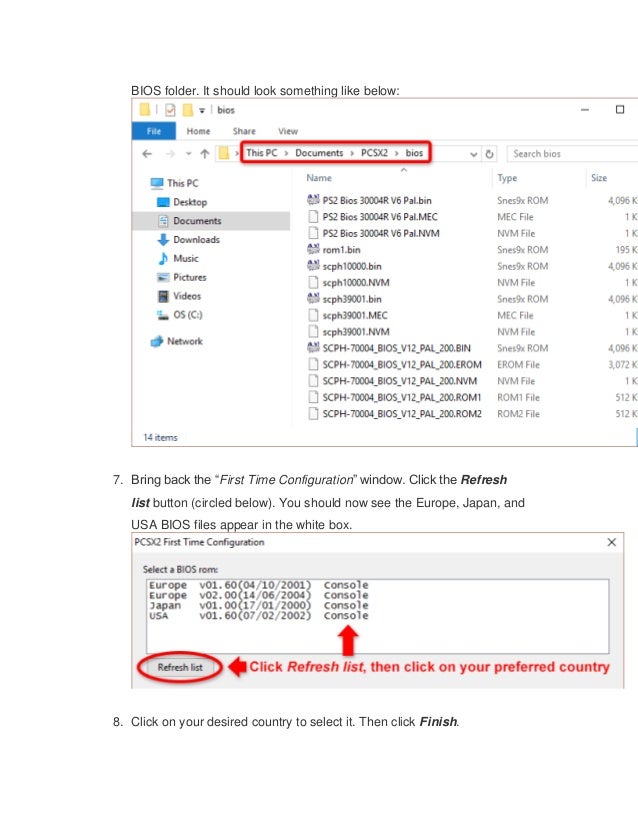Viewport: 638px width, 826px height.
Task: Select file SCPH-70004_BIOS_V12_PAL_200.EROM
Action: click(402, 365)
